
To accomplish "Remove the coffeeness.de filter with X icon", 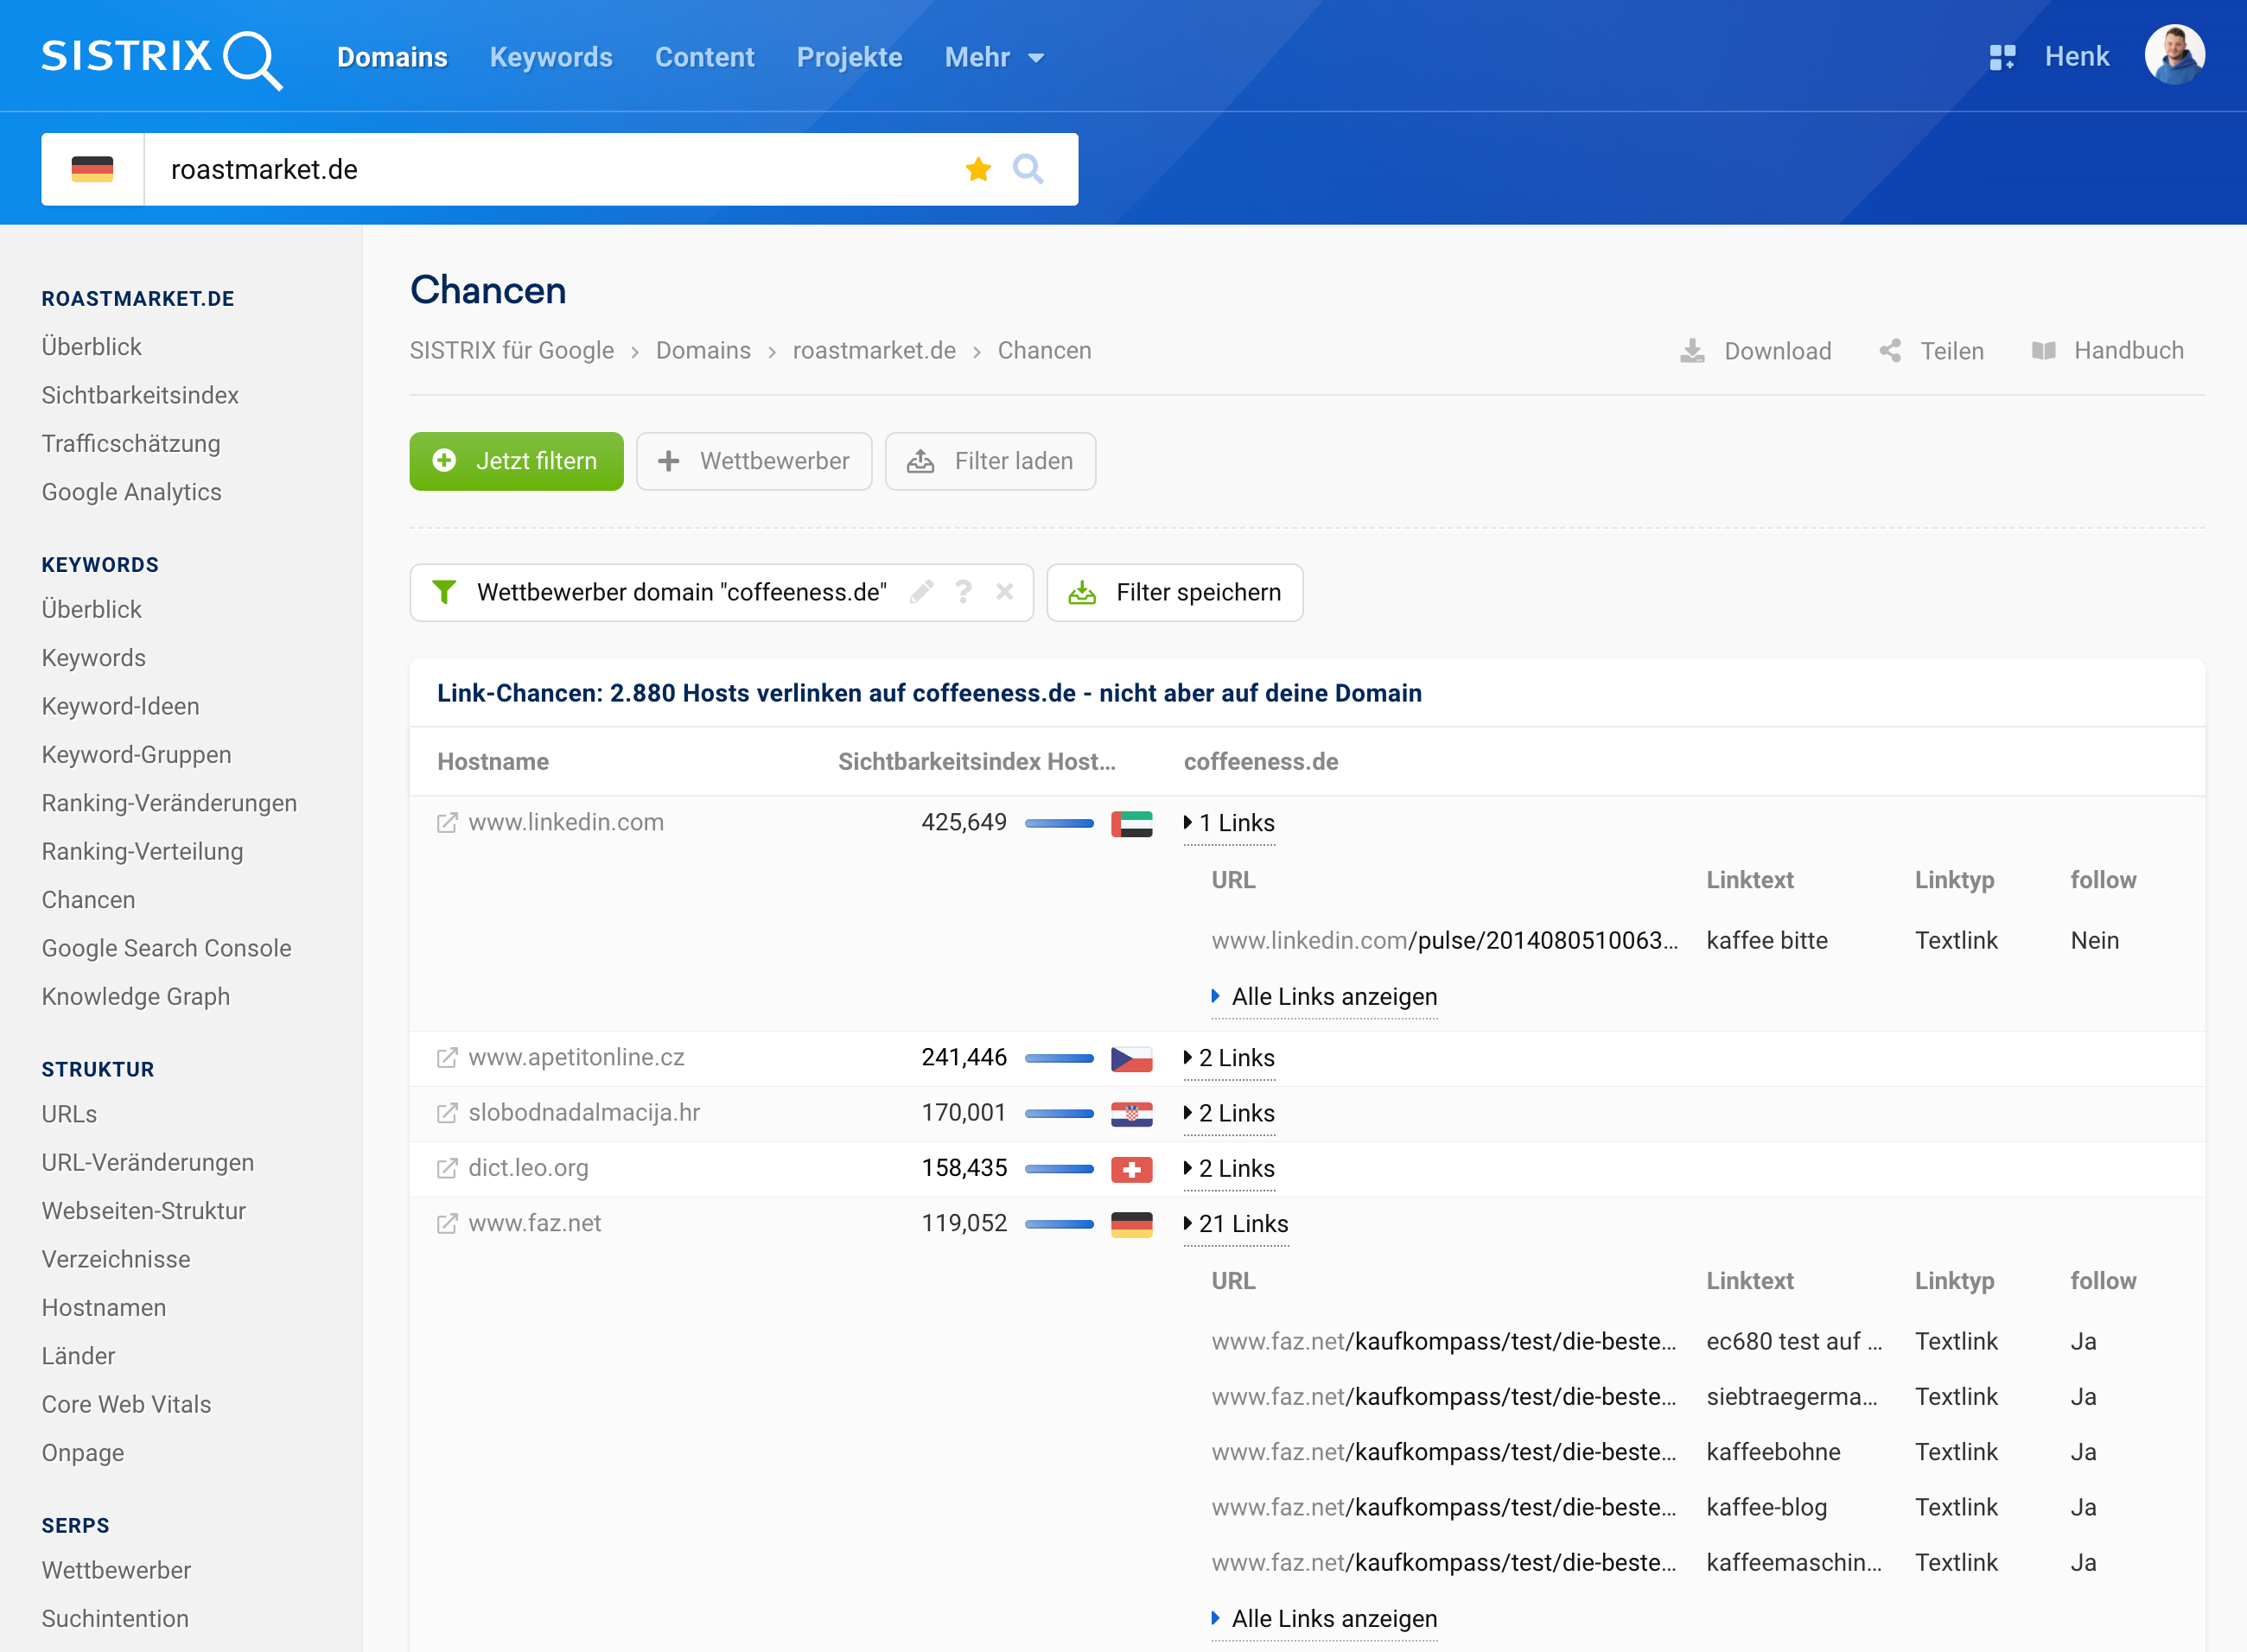I will pyautogui.click(x=1005, y=592).
